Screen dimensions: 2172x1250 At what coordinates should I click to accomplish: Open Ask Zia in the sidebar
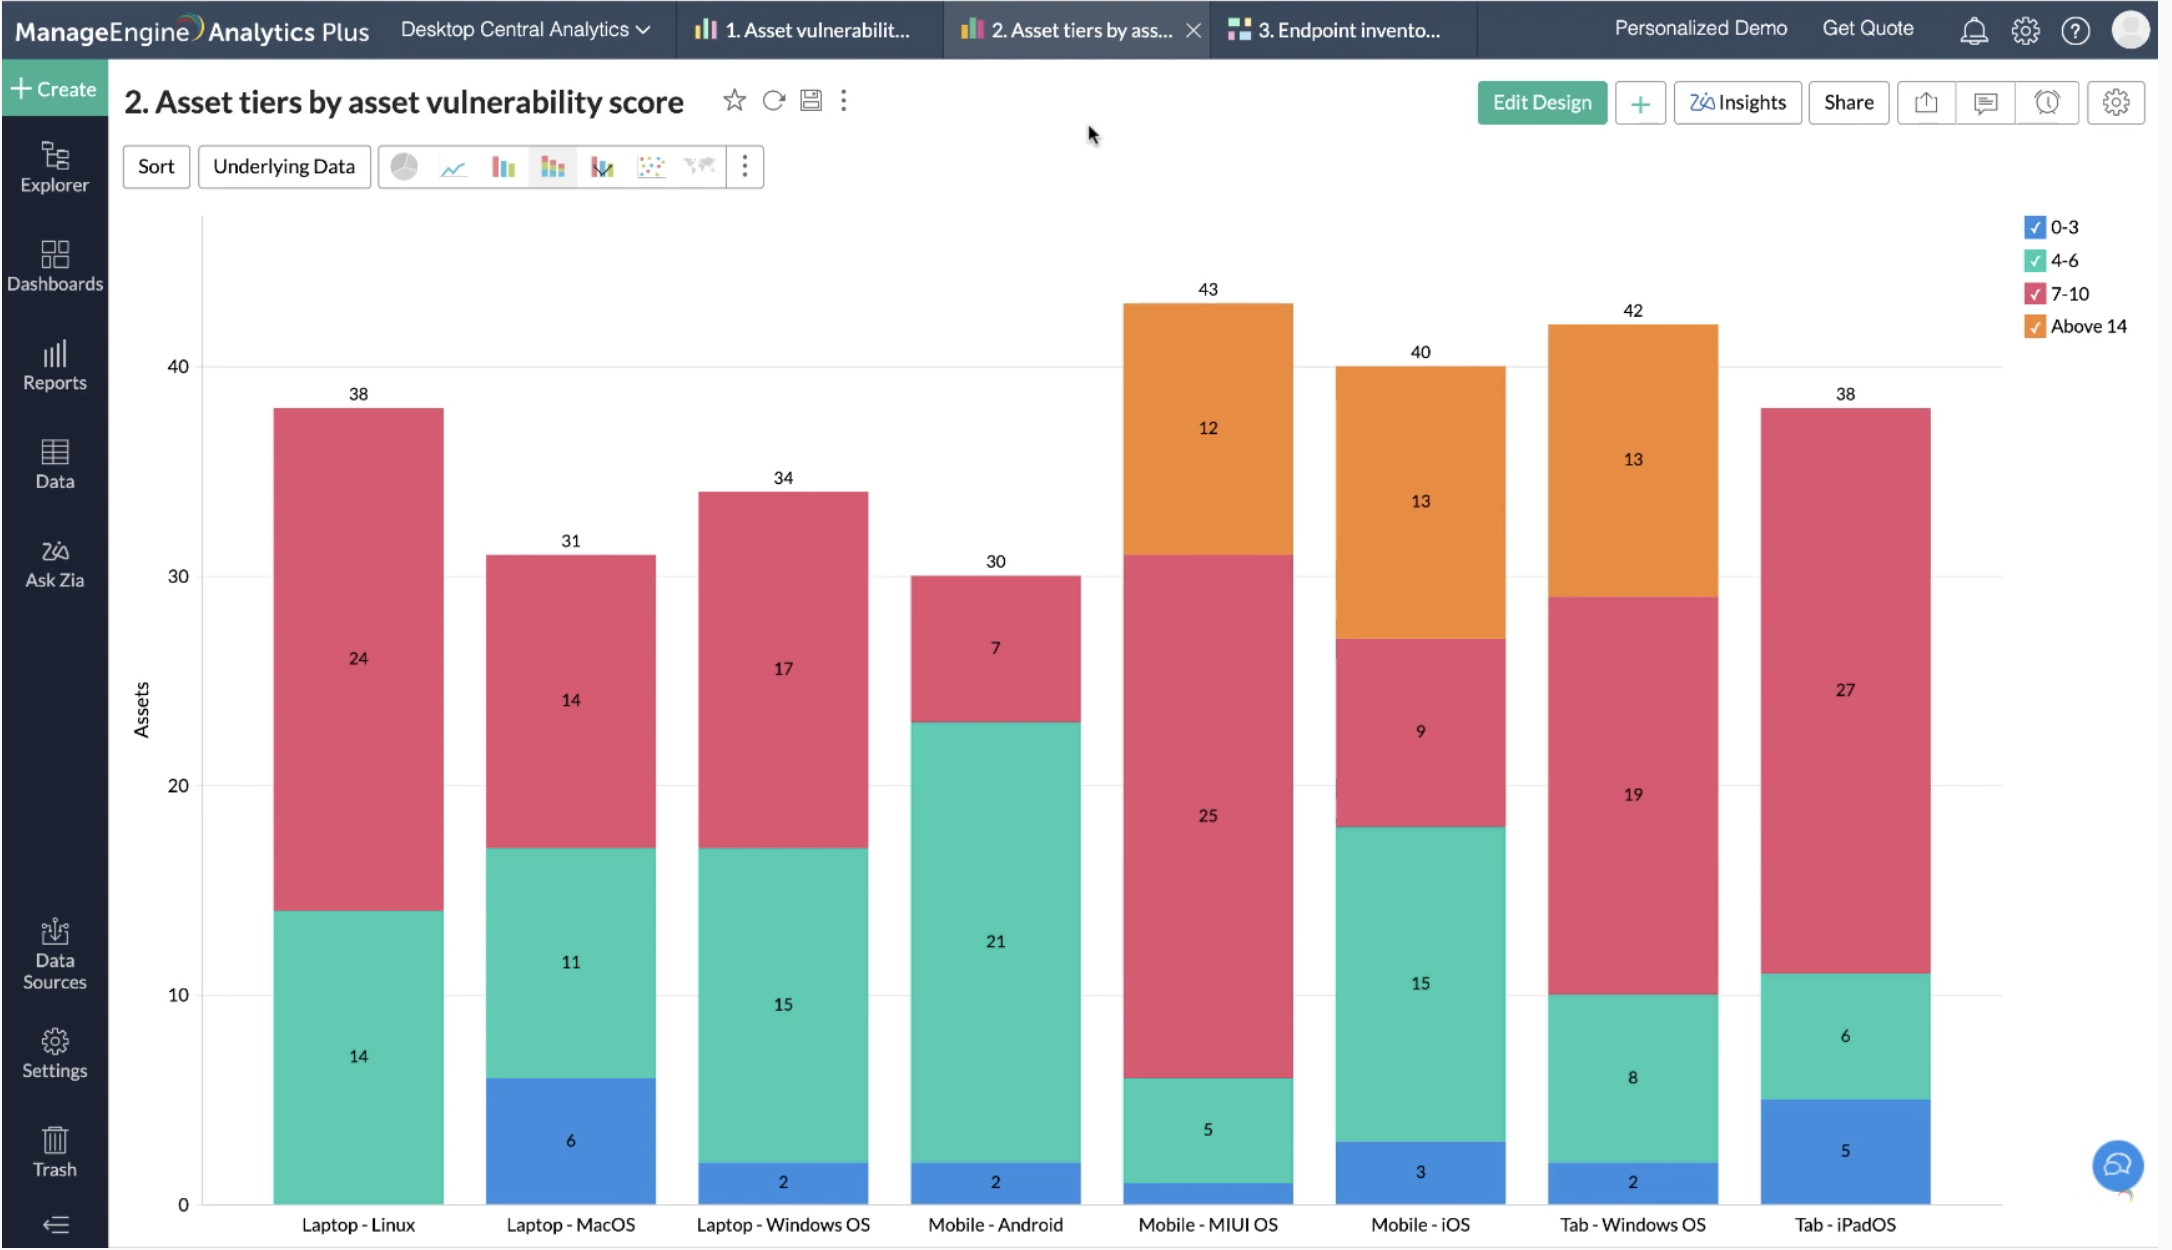pyautogui.click(x=54, y=564)
